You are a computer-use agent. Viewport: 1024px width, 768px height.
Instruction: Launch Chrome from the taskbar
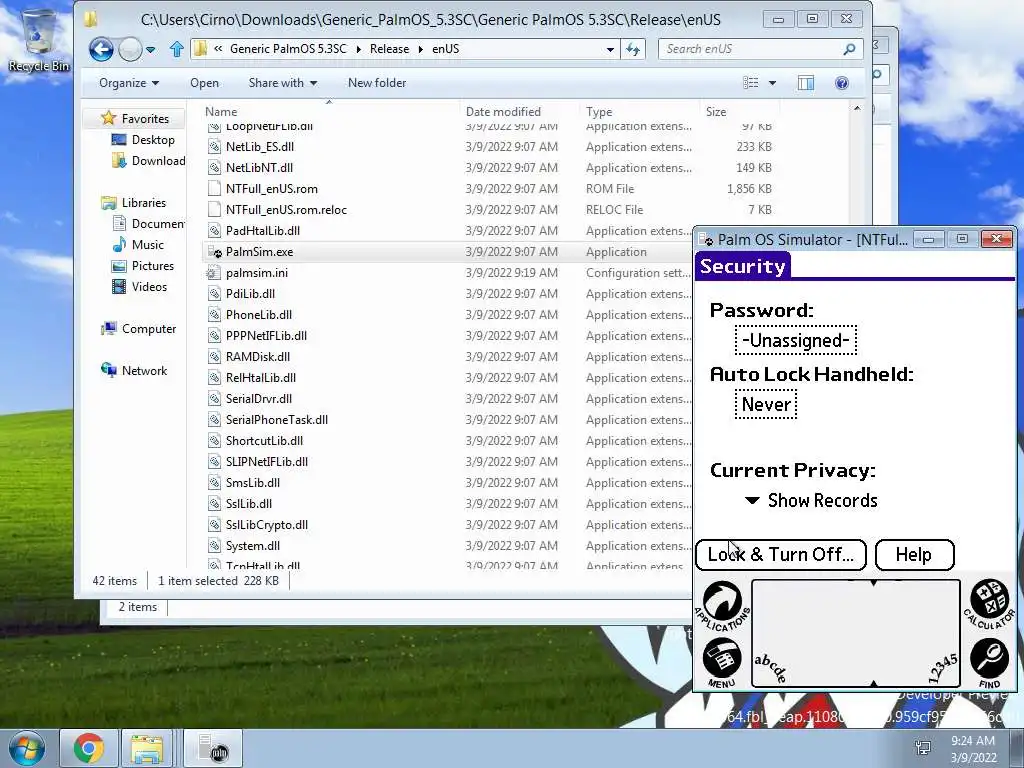[x=88, y=748]
